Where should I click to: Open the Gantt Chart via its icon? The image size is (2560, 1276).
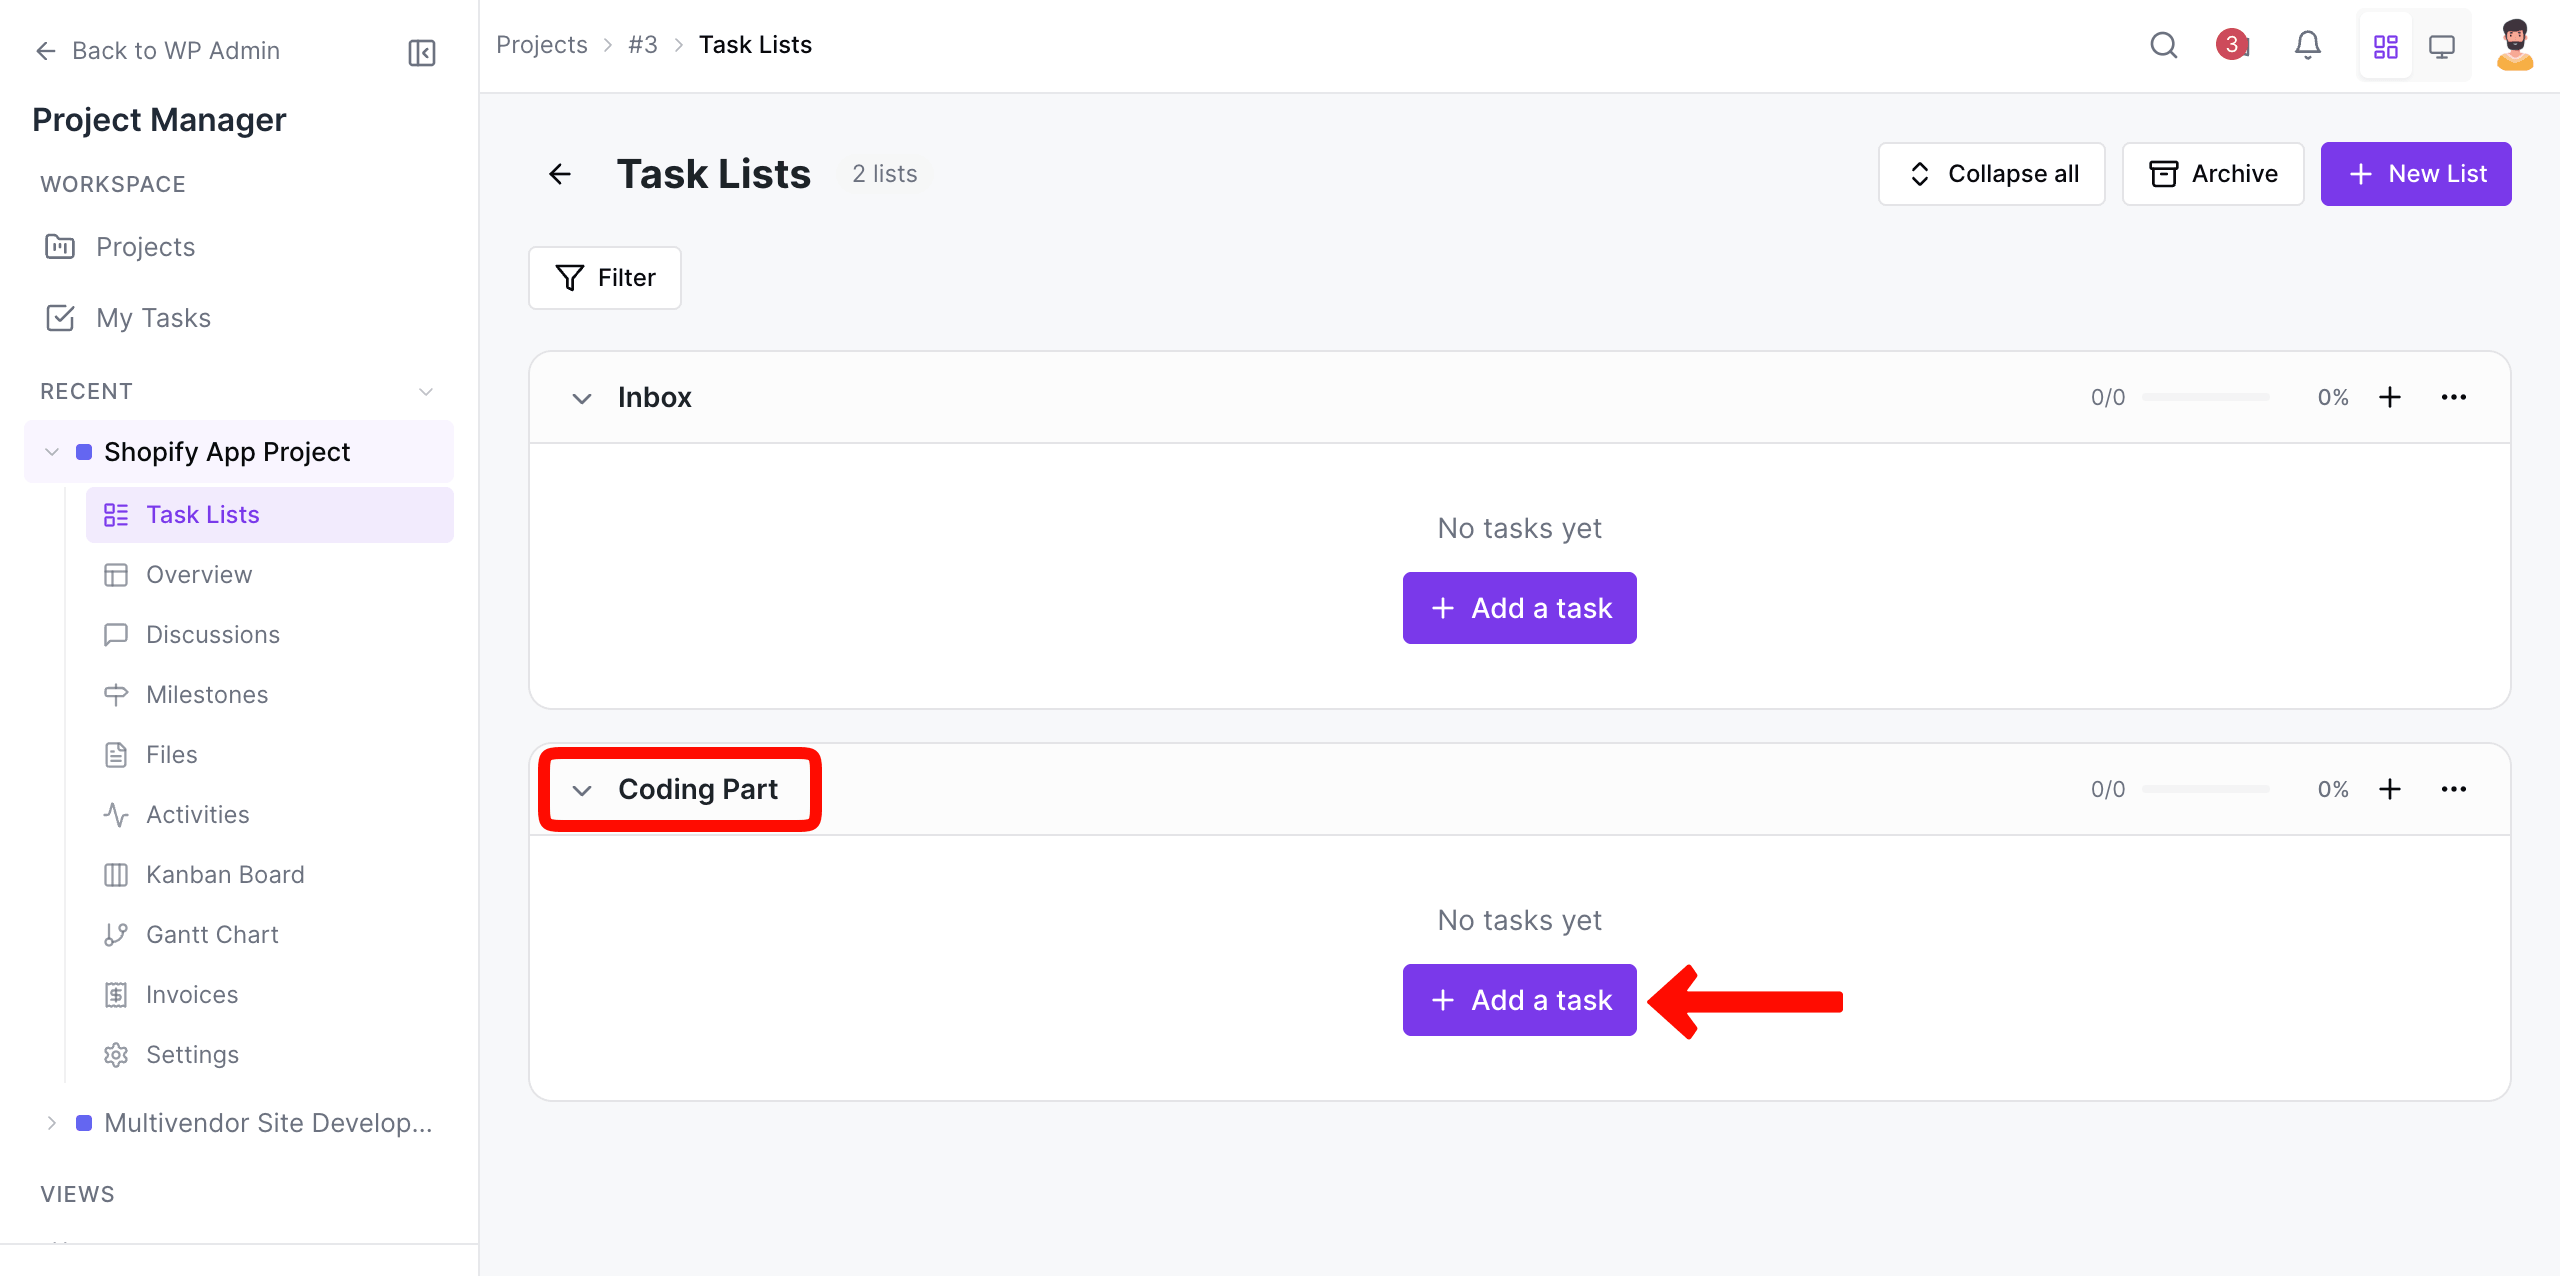pos(116,934)
